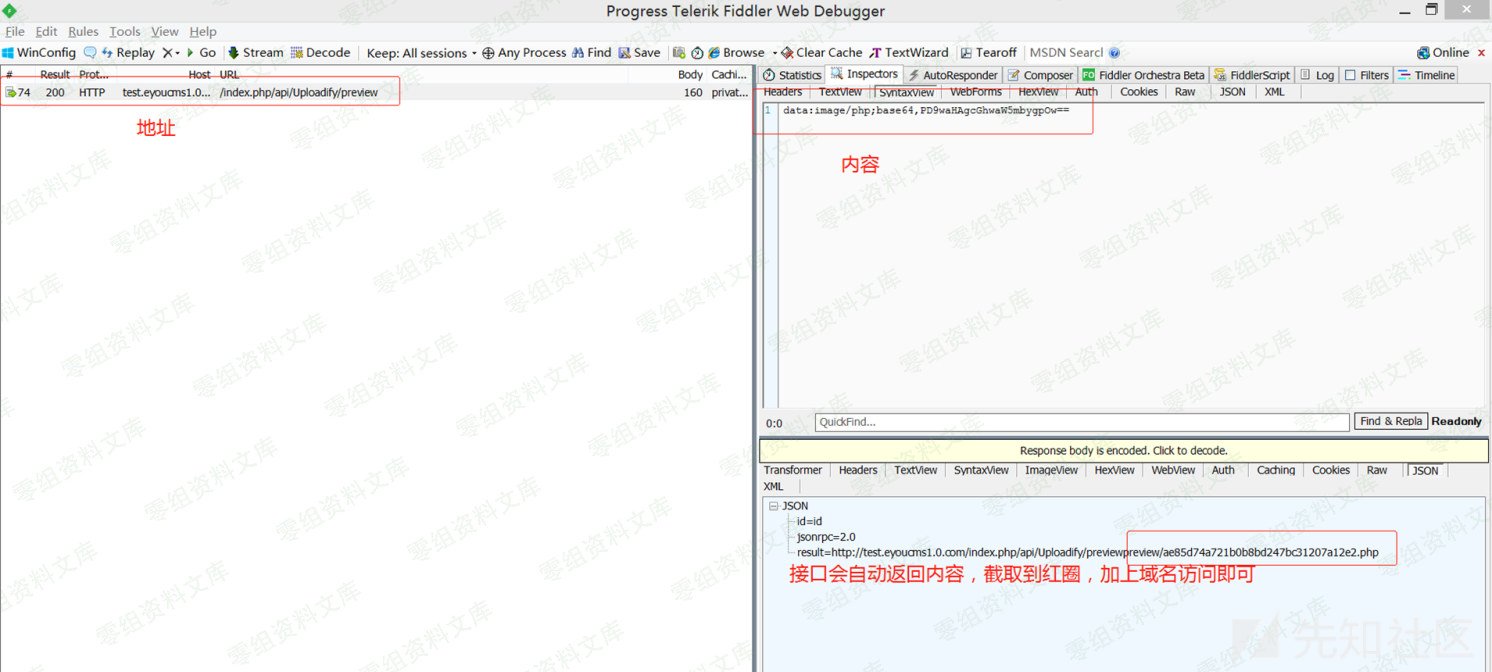The width and height of the screenshot is (1492, 672).
Task: Switch to the Inspectors tab
Action: [x=864, y=74]
